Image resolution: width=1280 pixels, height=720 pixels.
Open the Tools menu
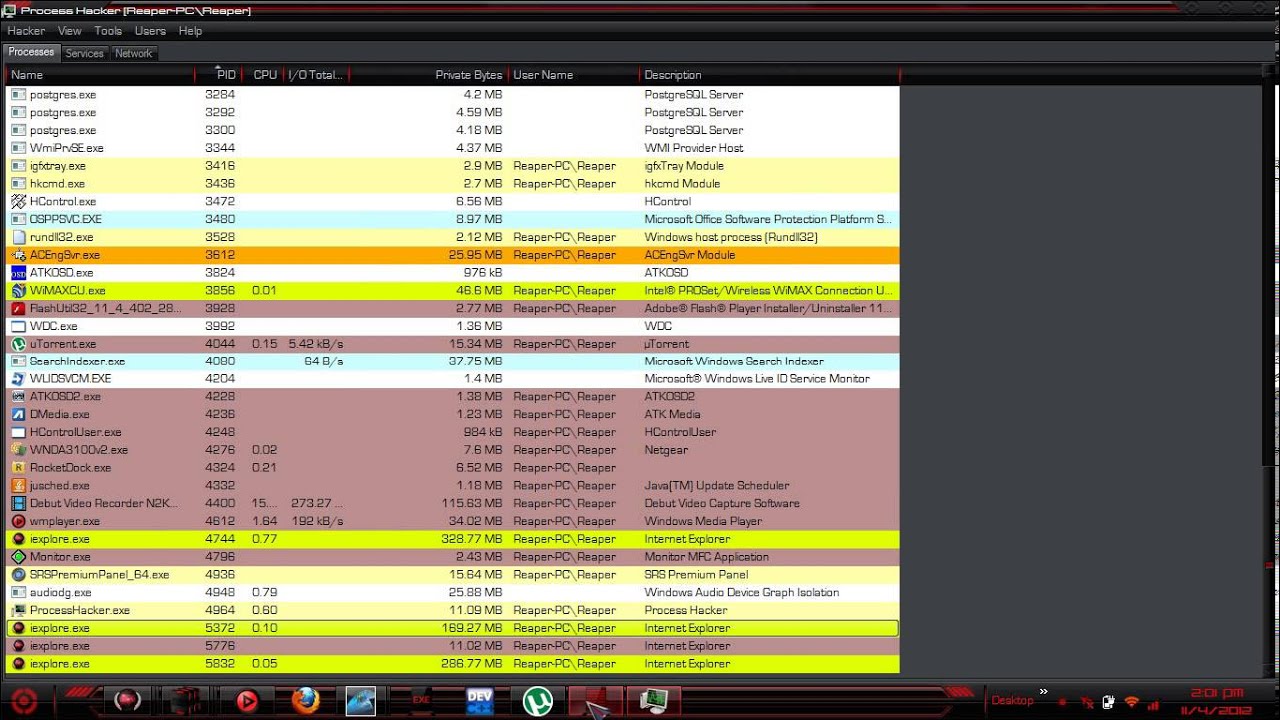pyautogui.click(x=108, y=31)
